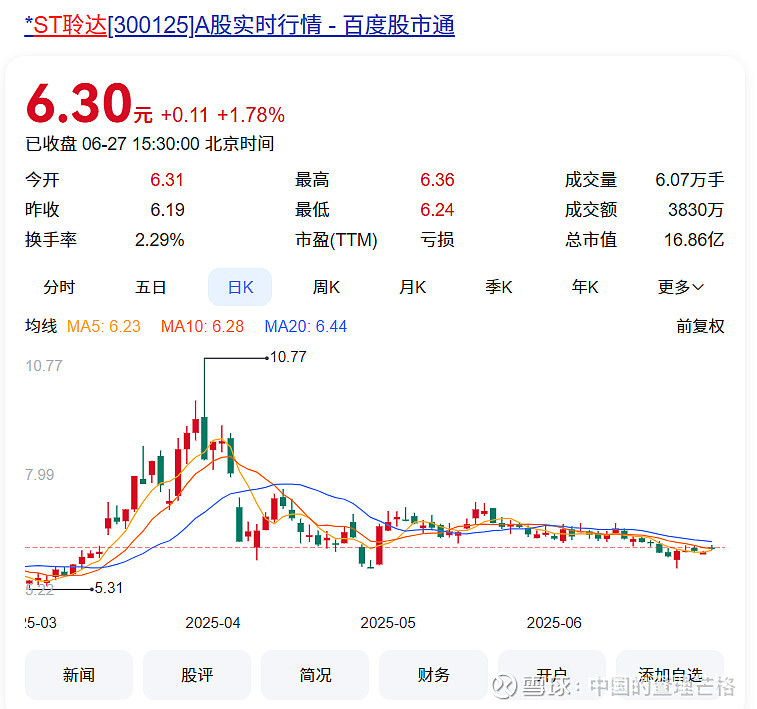Viewport: 757px width, 709px height.
Task: Open the 财务 button
Action: tap(434, 675)
